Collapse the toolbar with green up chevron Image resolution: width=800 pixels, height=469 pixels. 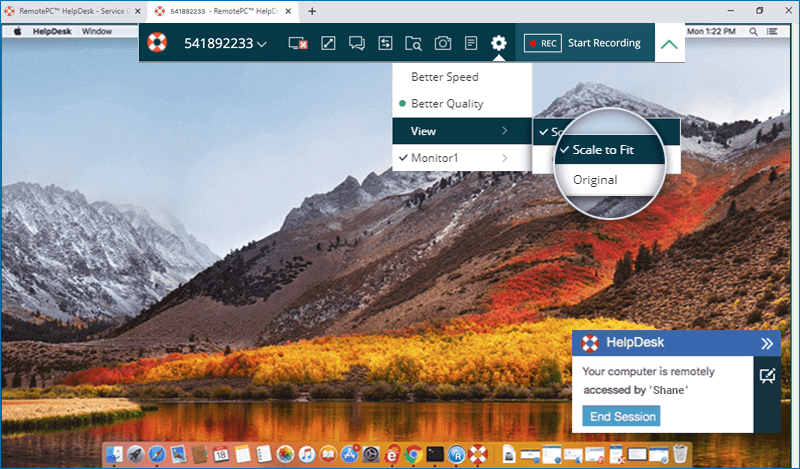tap(669, 44)
